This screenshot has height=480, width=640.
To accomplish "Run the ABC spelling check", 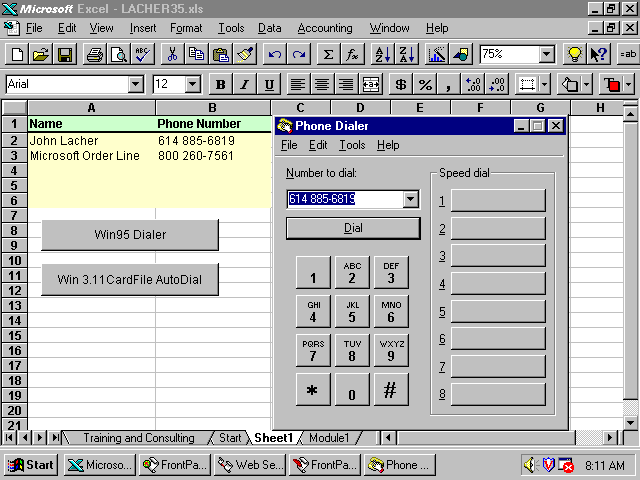I will [142, 54].
